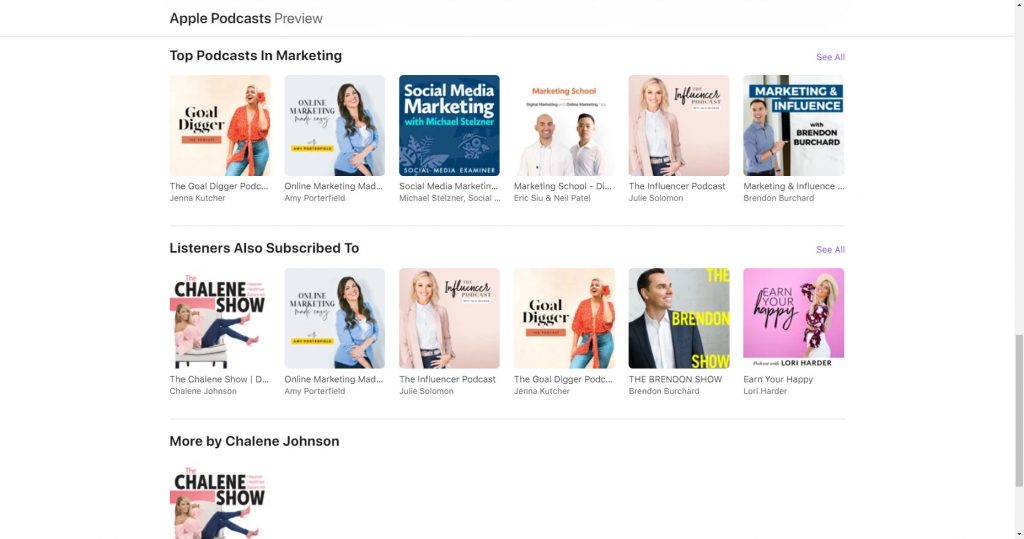Click the Apple Podcasts Preview header title

[246, 18]
